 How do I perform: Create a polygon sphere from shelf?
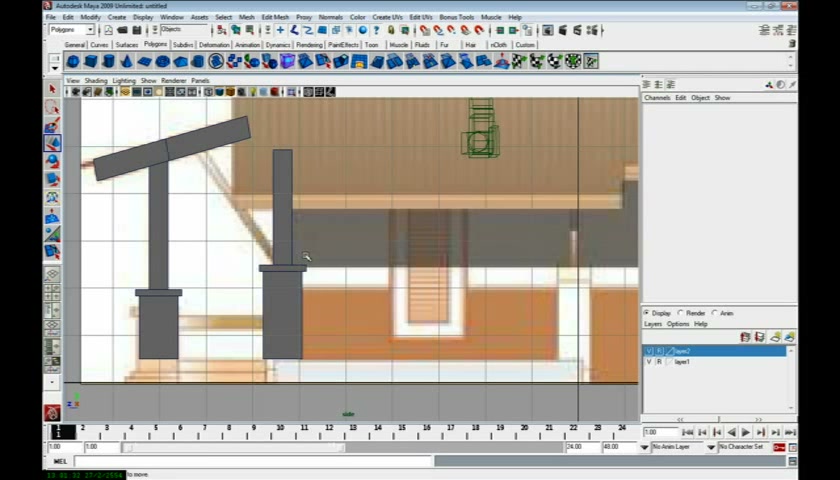coord(73,62)
